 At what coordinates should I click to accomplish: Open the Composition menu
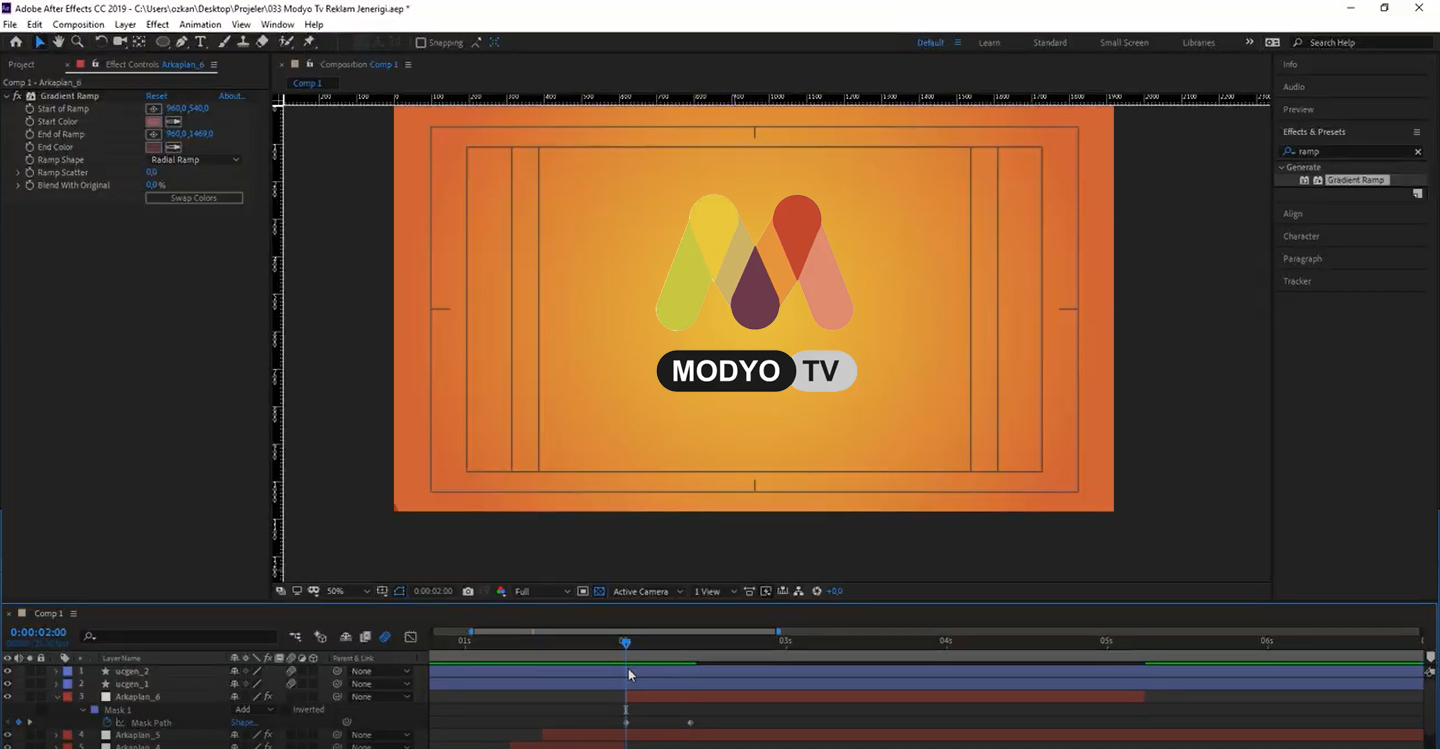[x=78, y=24]
